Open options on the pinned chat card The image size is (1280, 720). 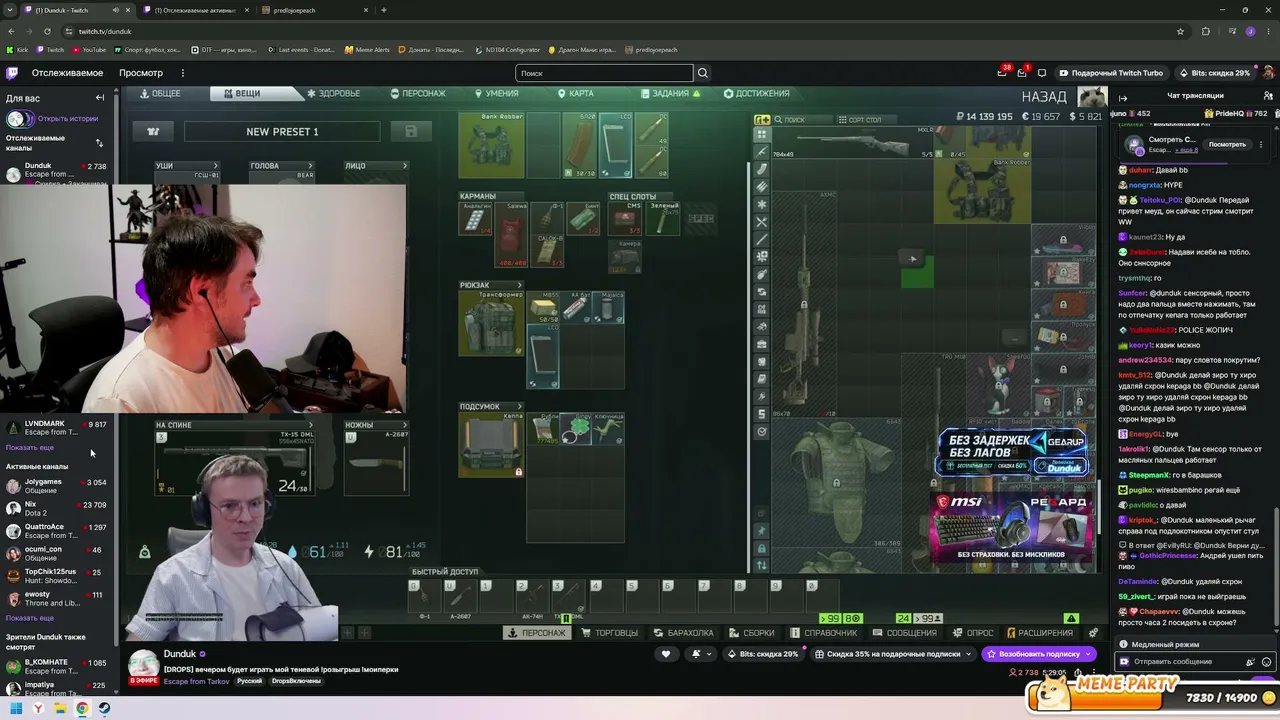point(1261,144)
